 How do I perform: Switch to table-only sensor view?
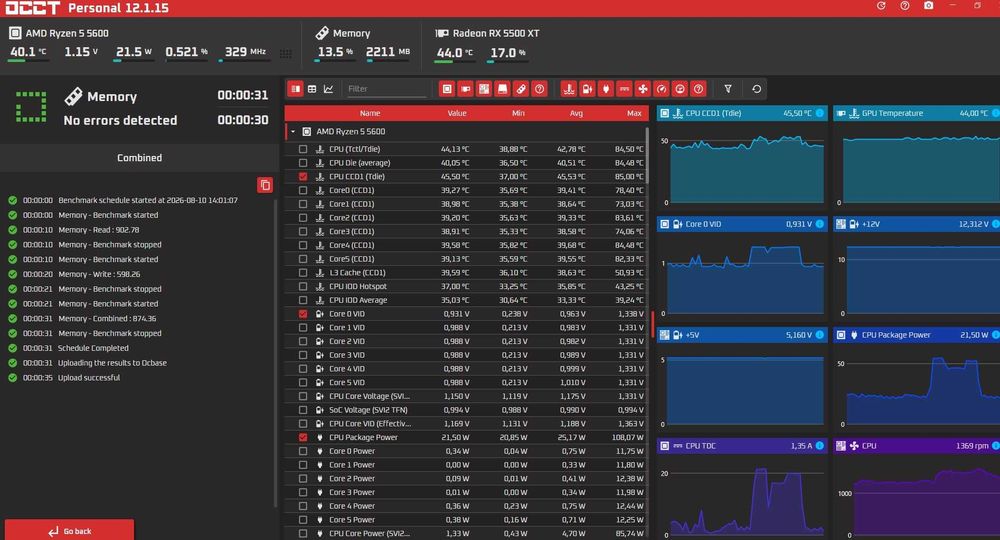(x=312, y=89)
